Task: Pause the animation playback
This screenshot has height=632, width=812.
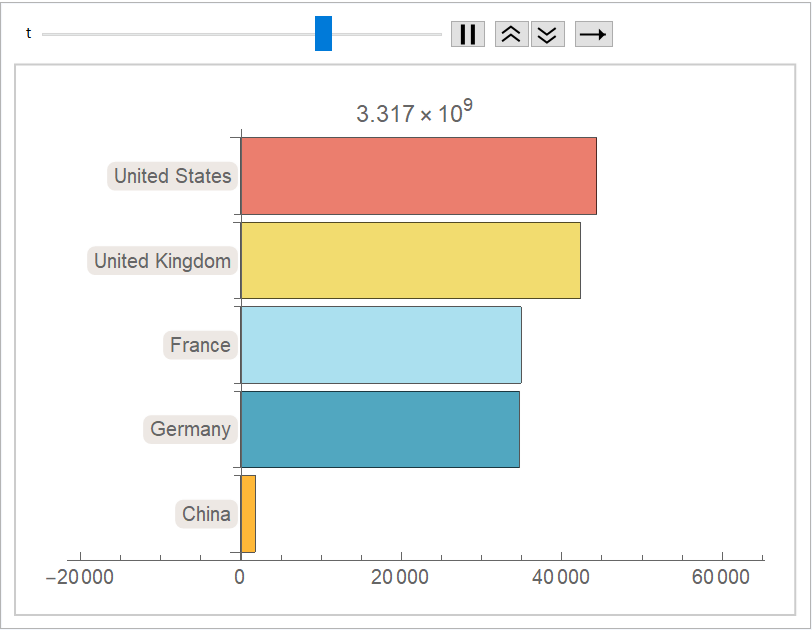Action: 467,34
